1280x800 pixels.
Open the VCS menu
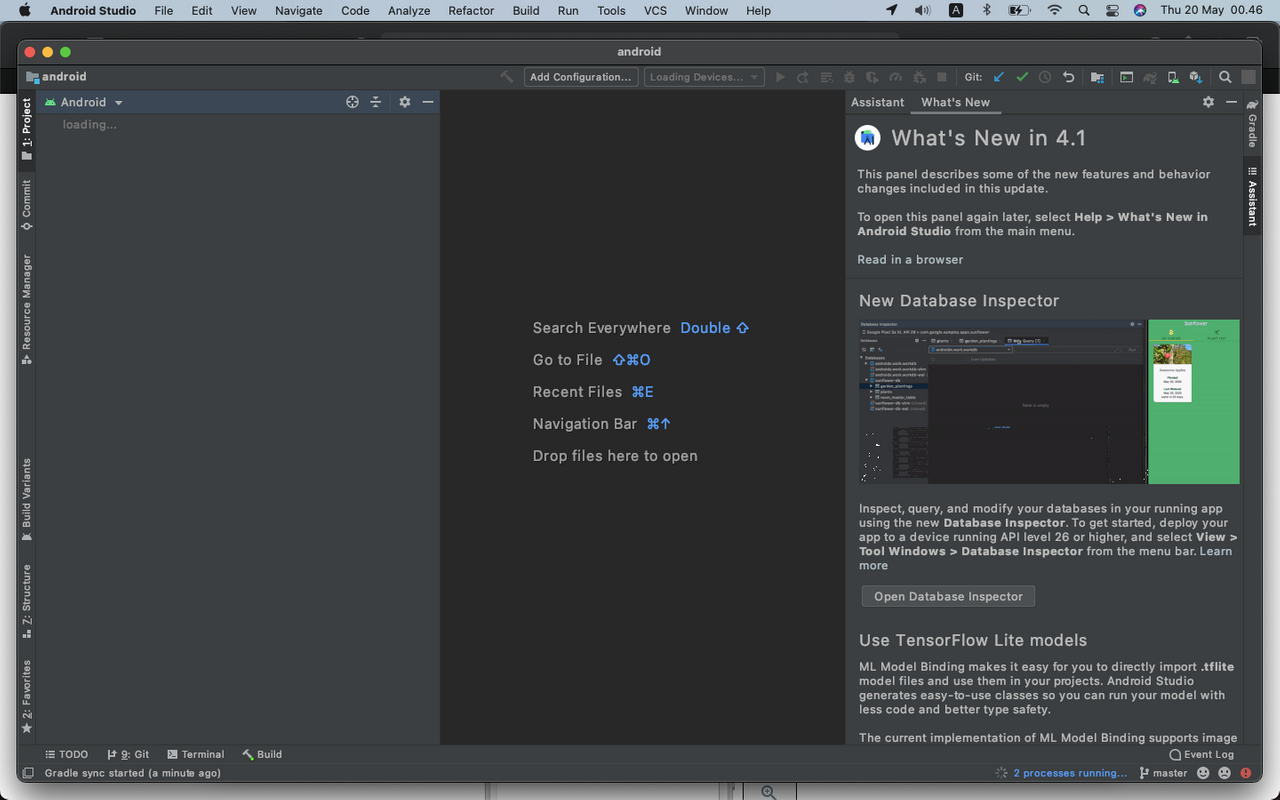655,10
